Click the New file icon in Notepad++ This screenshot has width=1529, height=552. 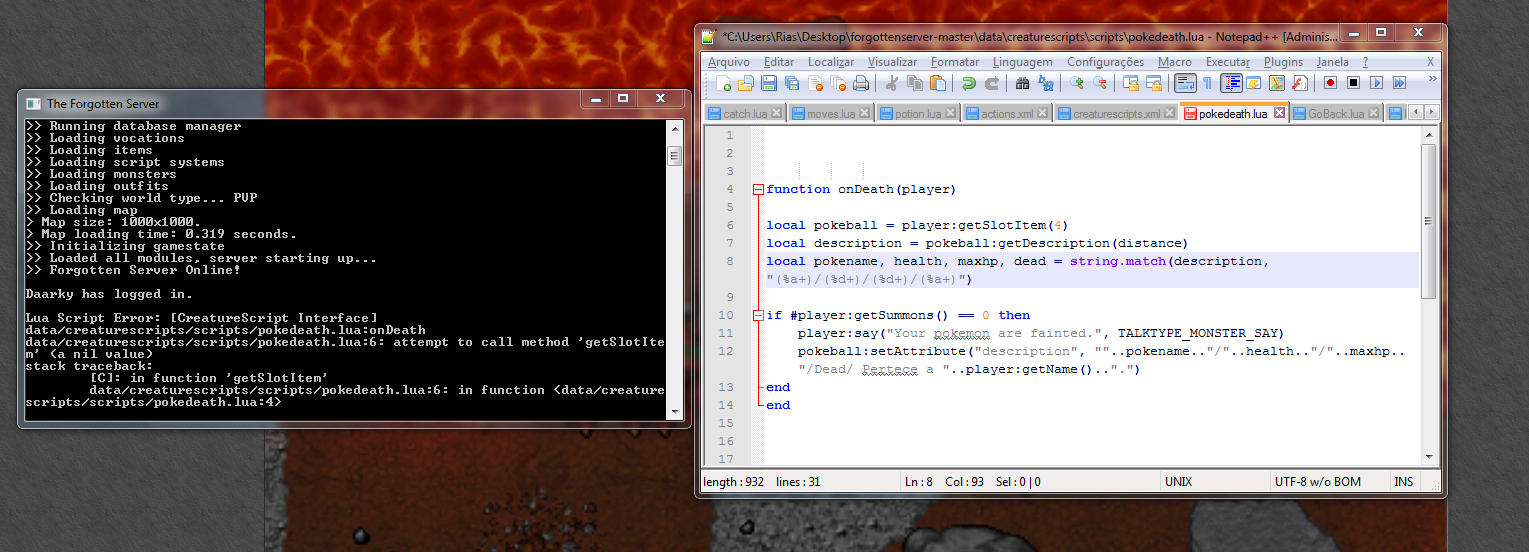point(723,83)
